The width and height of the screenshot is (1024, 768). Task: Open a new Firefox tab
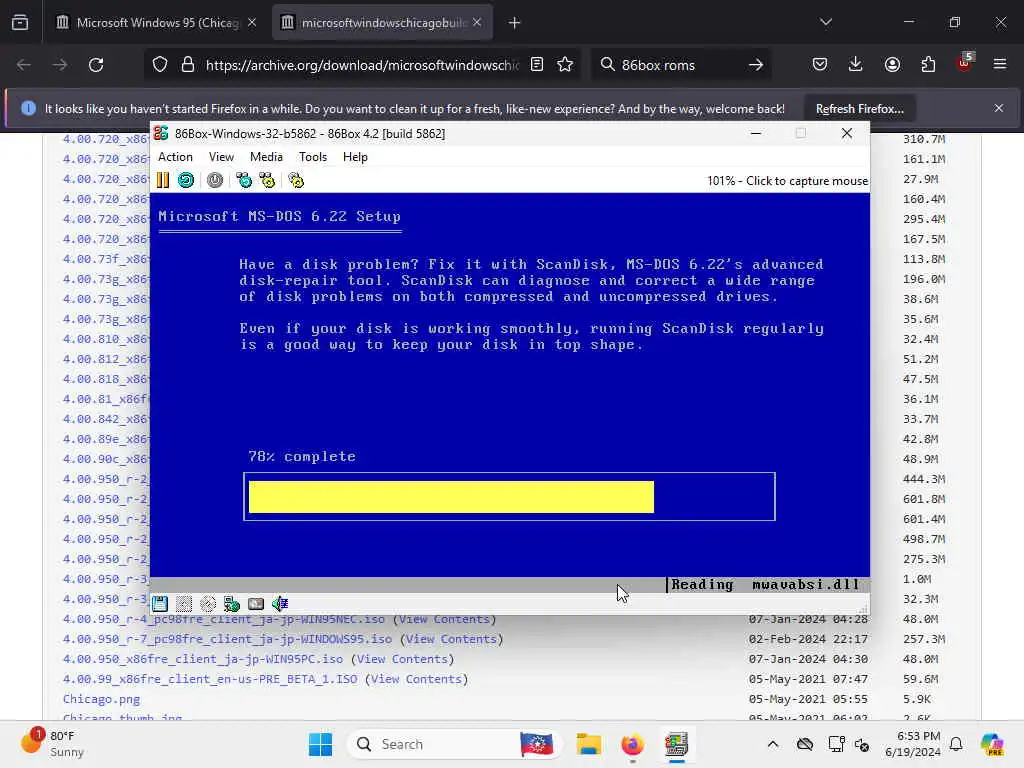point(515,23)
